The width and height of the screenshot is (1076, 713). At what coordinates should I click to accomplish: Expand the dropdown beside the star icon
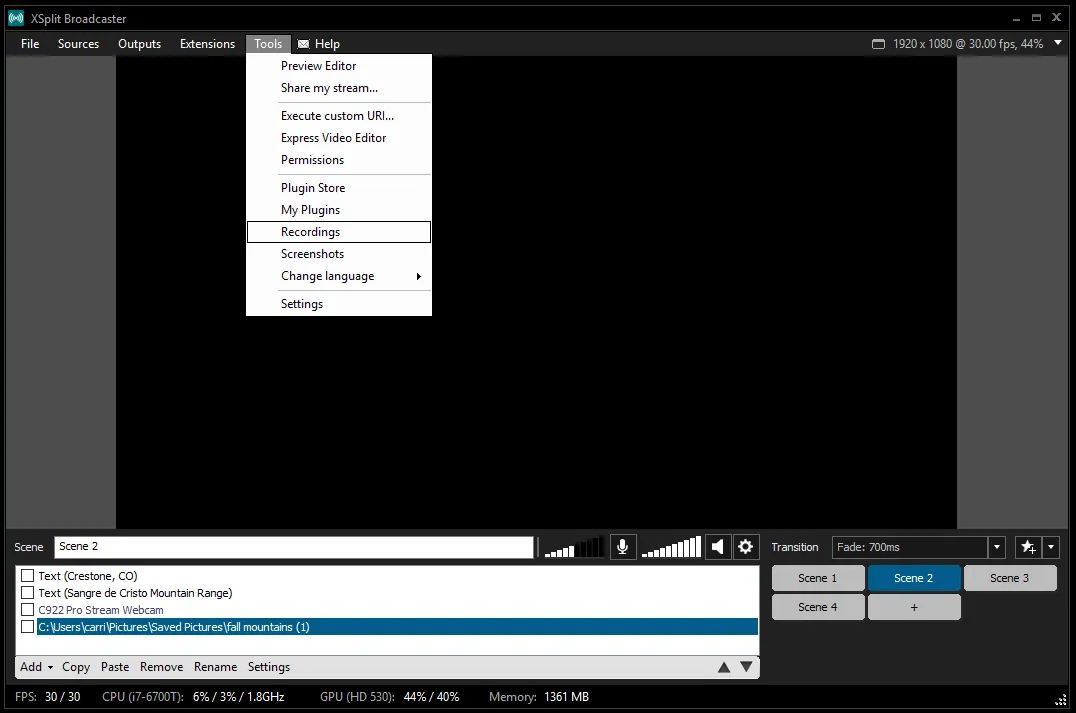click(1051, 547)
